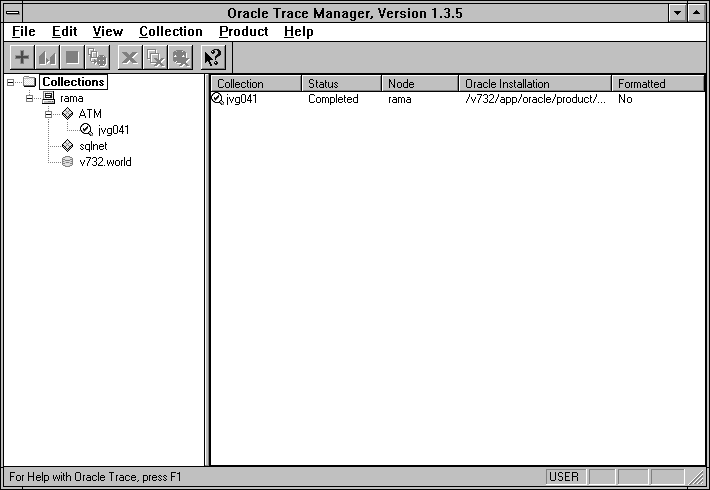Open the Collection menu
710x490 pixels.
coord(171,32)
